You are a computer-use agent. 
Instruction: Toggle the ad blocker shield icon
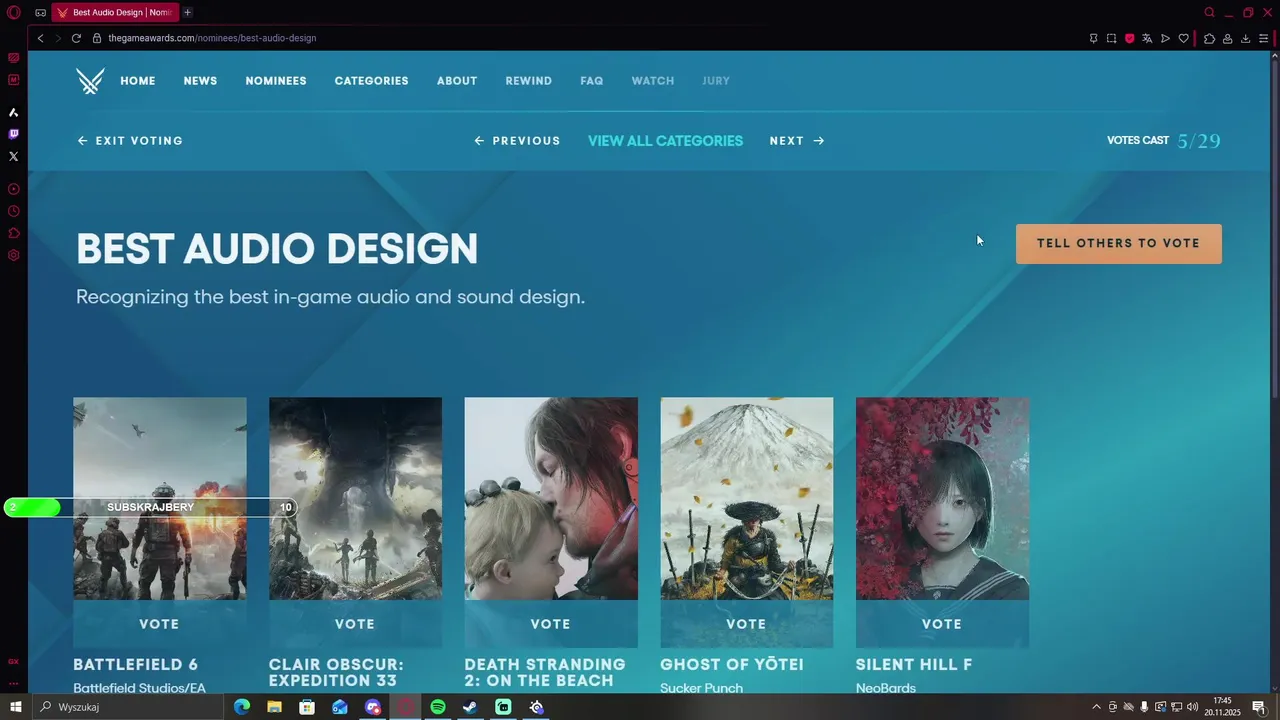pyautogui.click(x=1129, y=38)
